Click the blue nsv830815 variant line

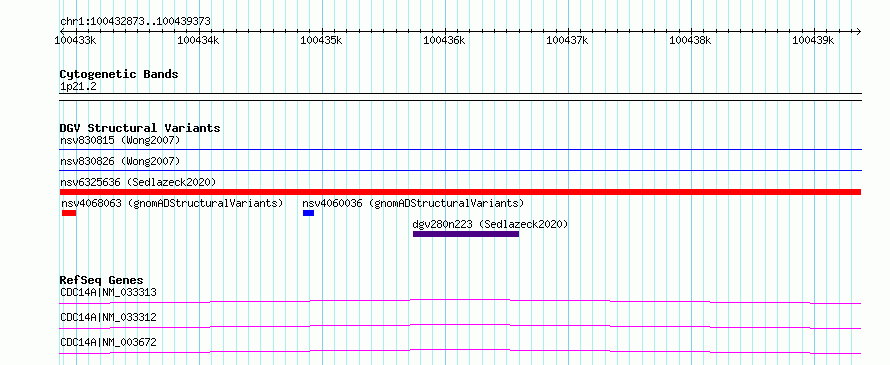pyautogui.click(x=460, y=150)
